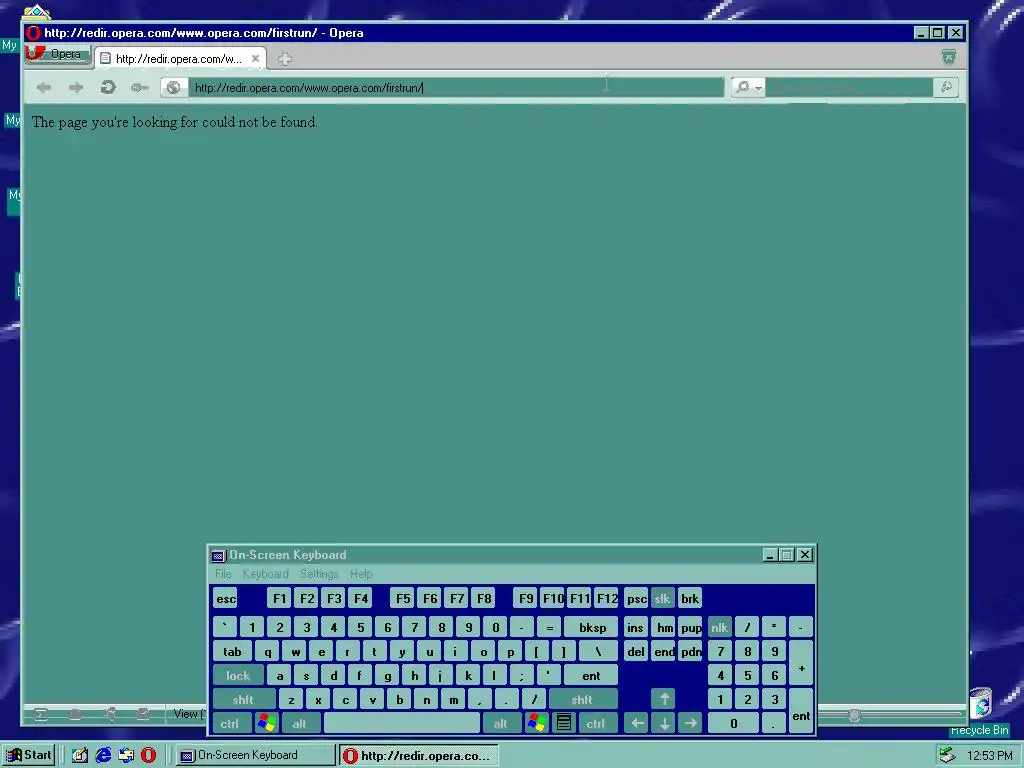Image resolution: width=1024 pixels, height=768 pixels.
Task: Click the system tray network icon
Action: point(948,756)
